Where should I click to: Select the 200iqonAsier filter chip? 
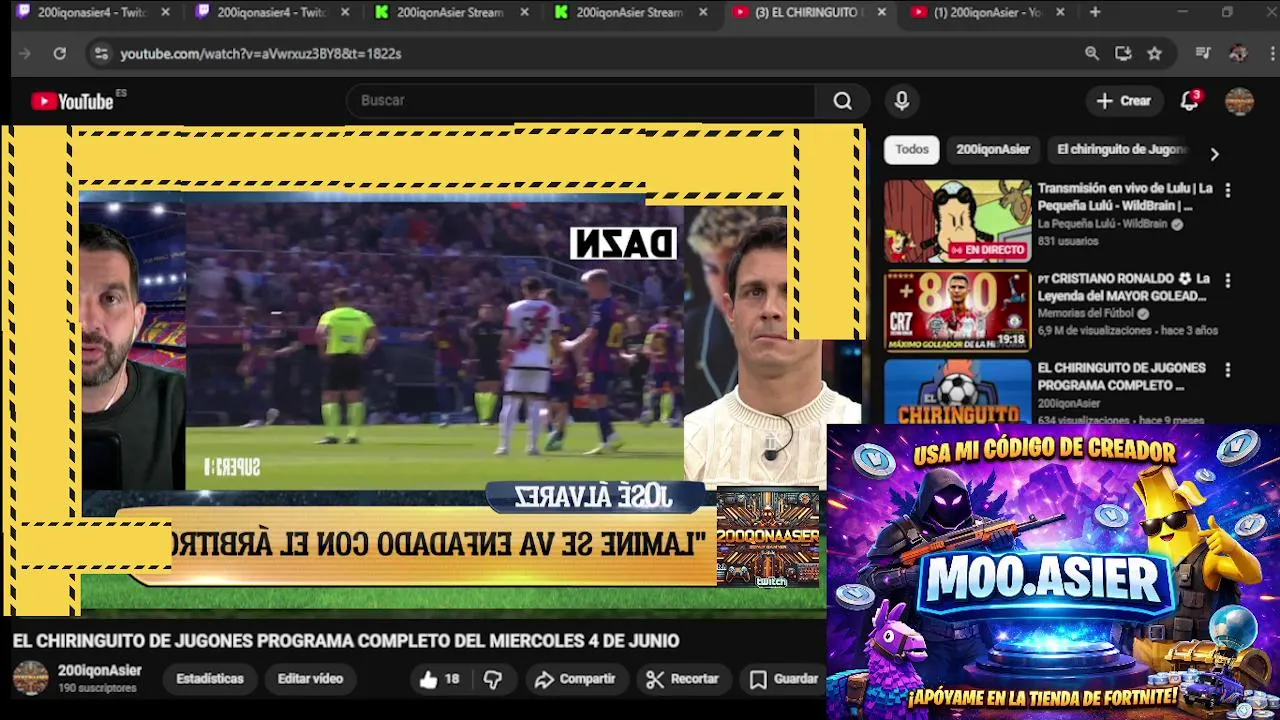pyautogui.click(x=993, y=149)
